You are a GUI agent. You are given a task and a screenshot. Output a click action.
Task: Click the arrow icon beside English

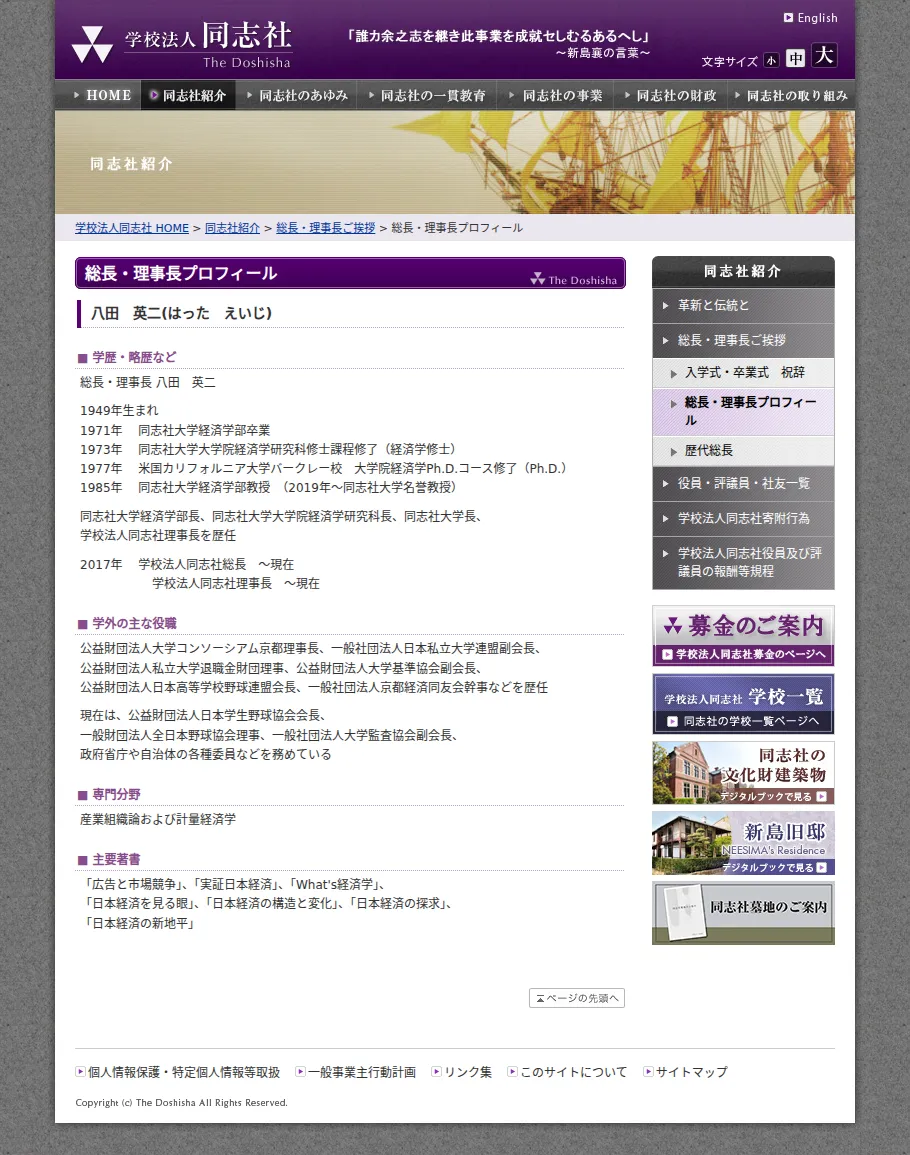[x=788, y=18]
